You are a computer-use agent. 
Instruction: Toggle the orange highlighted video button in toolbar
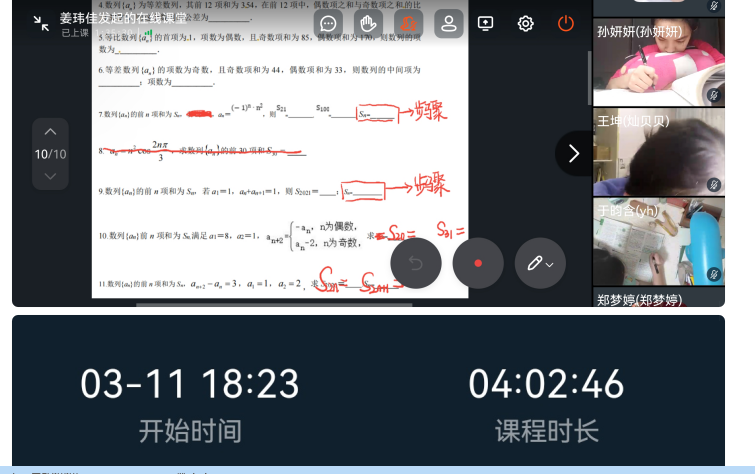(x=407, y=23)
